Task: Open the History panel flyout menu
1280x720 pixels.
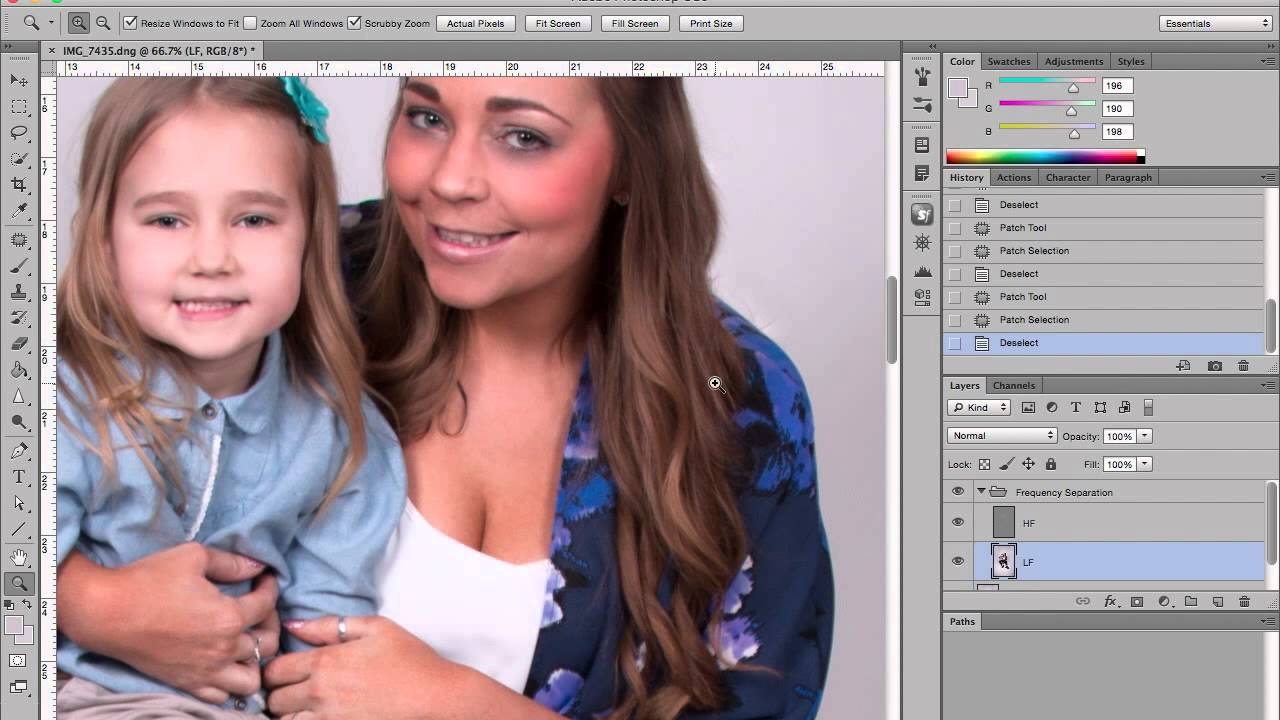Action: (x=1267, y=177)
